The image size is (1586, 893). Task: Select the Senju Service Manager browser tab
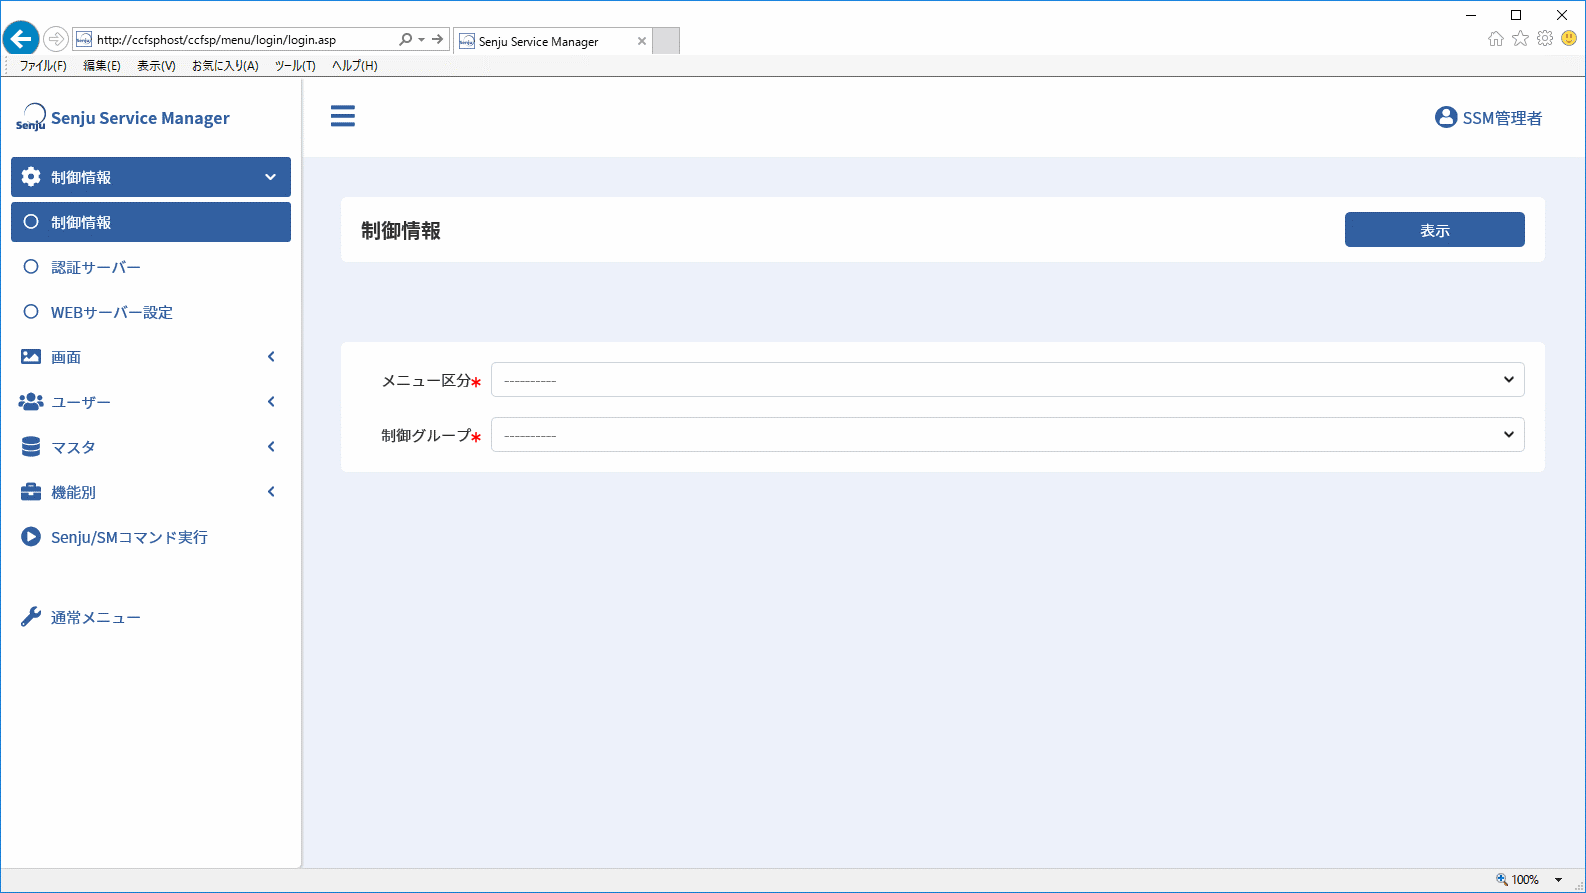(553, 41)
